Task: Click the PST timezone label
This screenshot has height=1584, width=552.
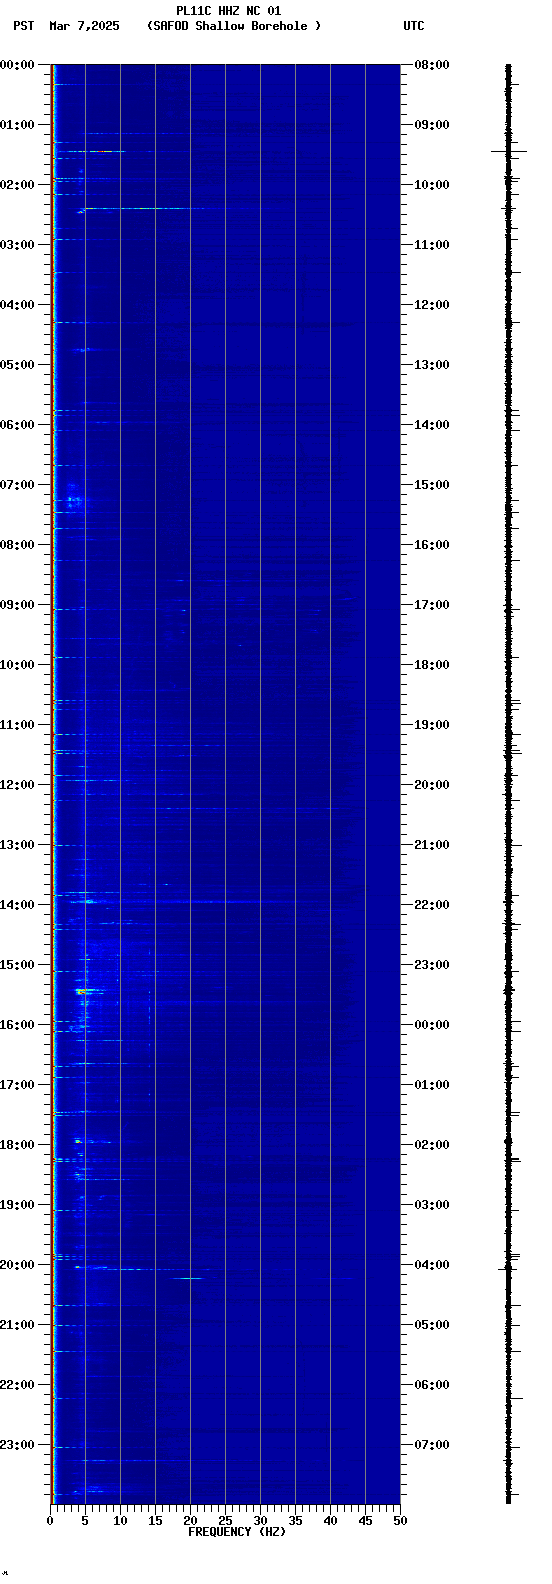Action: (x=23, y=26)
